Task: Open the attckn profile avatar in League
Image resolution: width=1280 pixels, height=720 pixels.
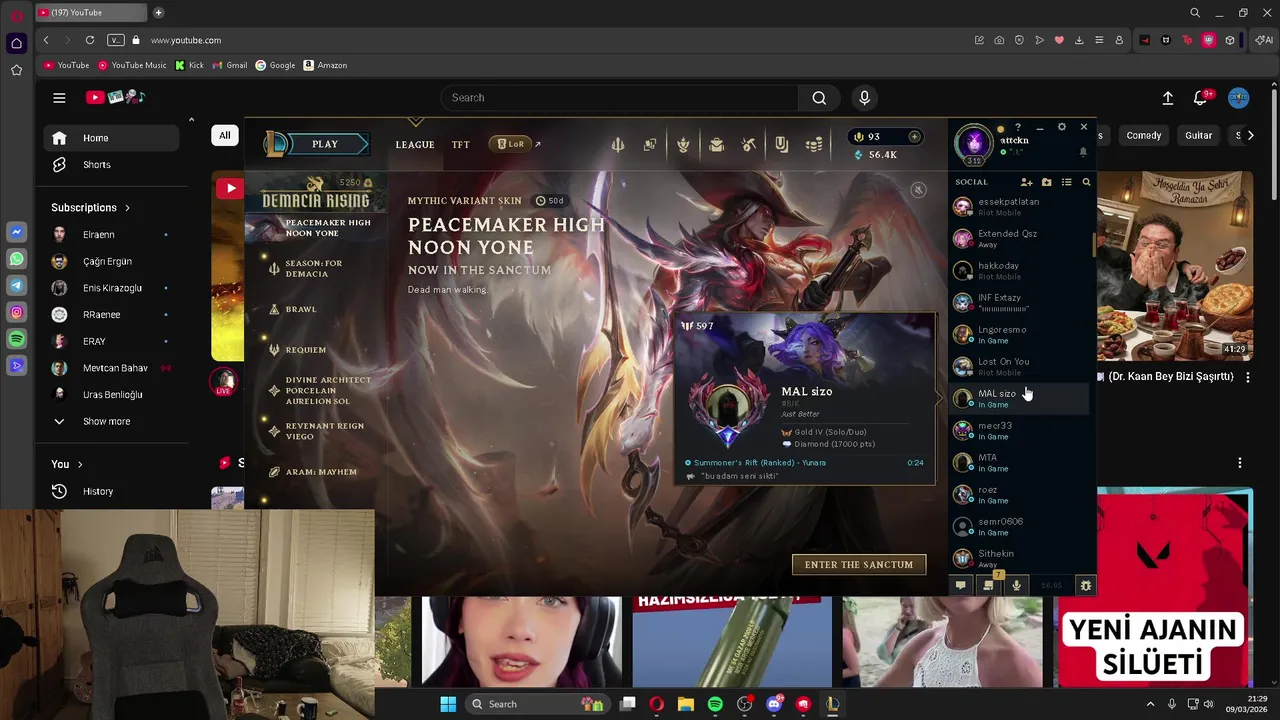Action: (973, 144)
